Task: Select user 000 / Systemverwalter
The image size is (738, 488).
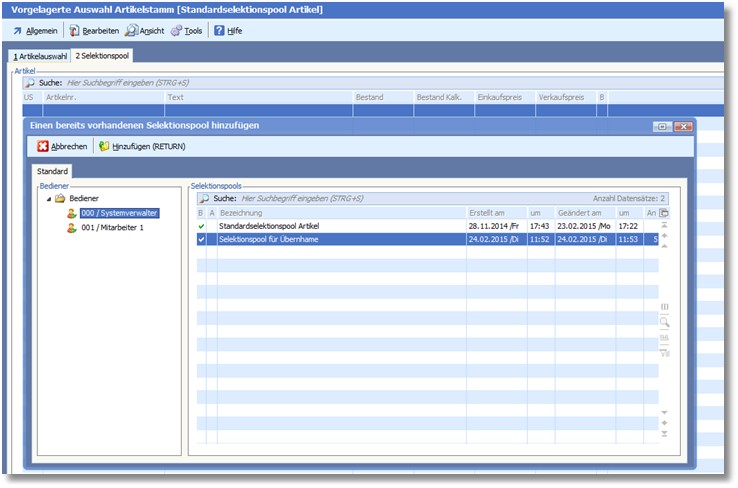Action: pos(118,213)
